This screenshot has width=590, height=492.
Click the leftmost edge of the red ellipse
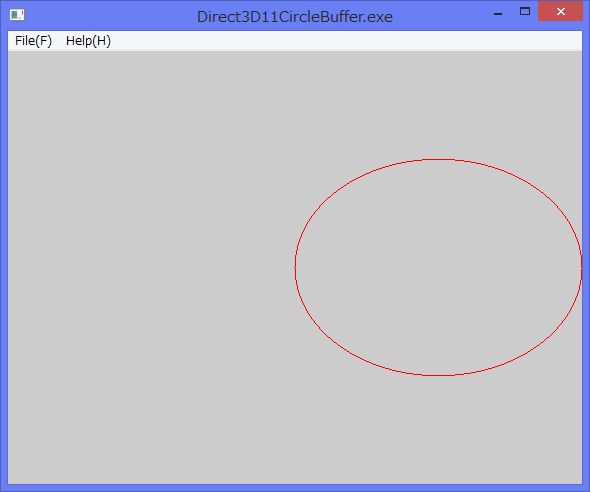point(295,267)
